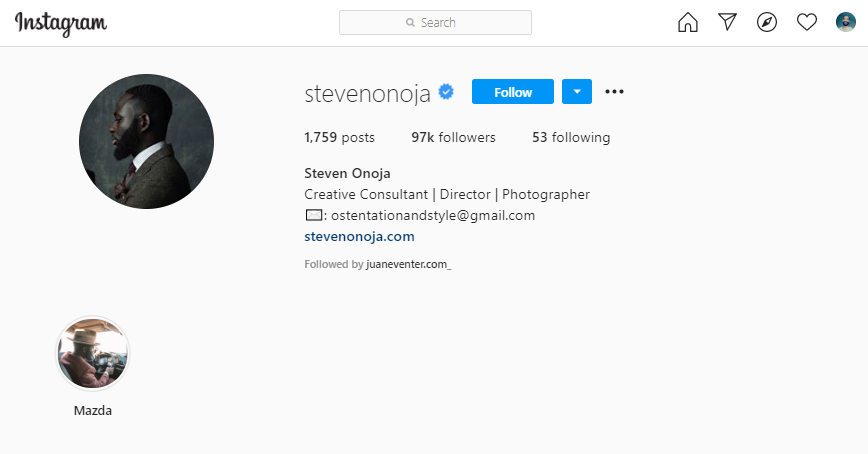868x454 pixels.
Task: View Steven Onoja's profile picture
Action: pos(146,141)
